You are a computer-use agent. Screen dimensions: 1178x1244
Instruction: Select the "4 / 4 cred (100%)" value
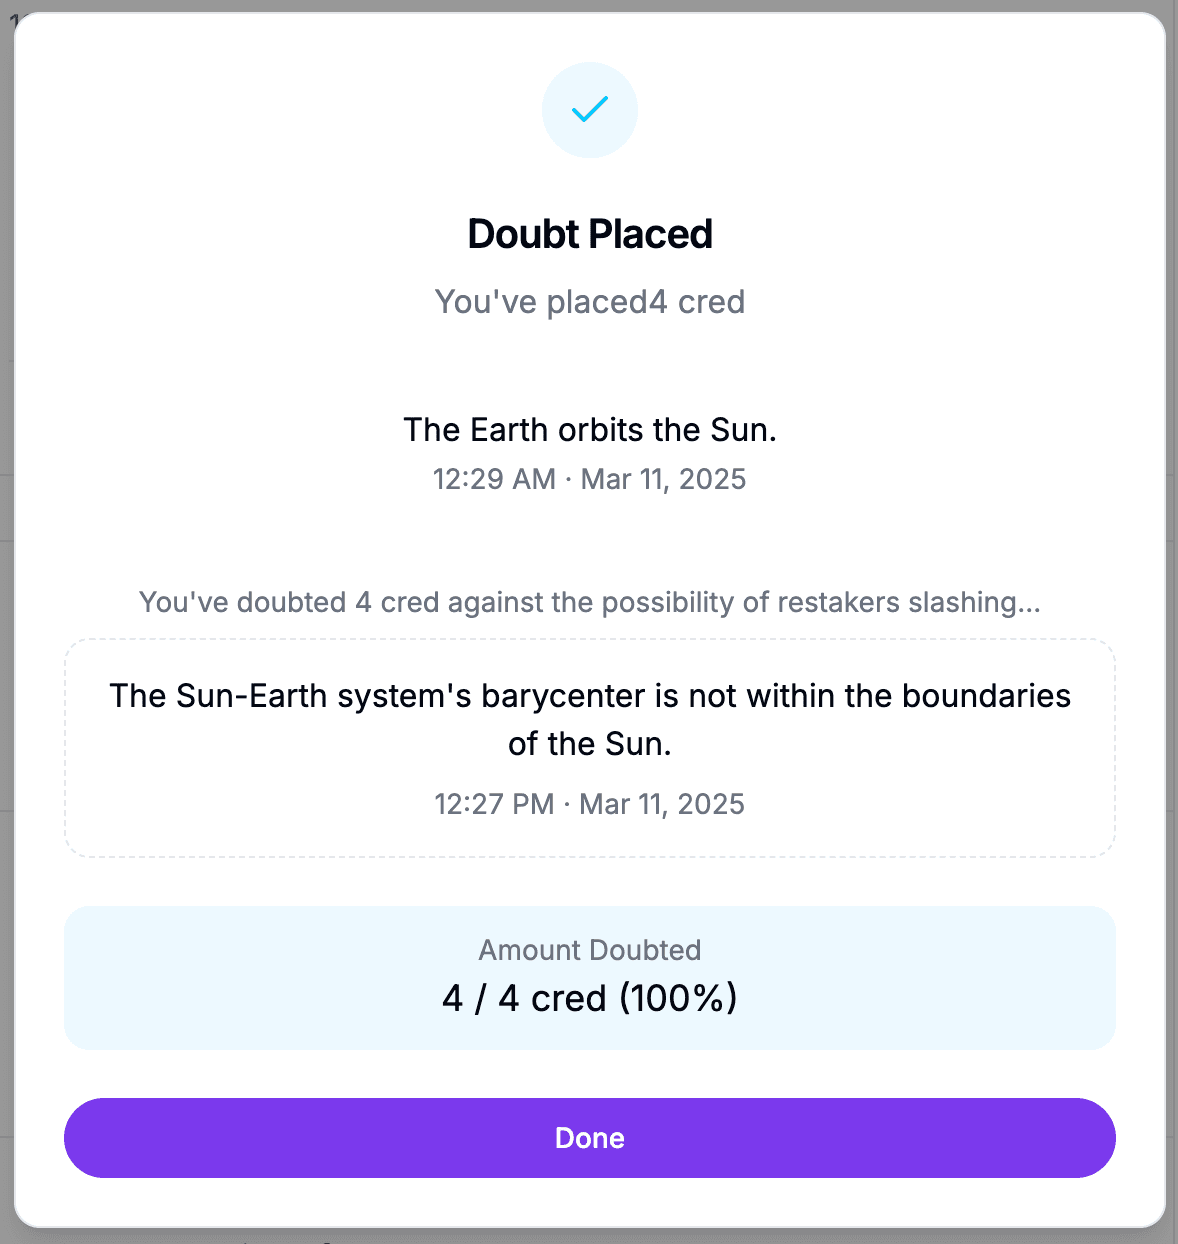[x=590, y=998]
